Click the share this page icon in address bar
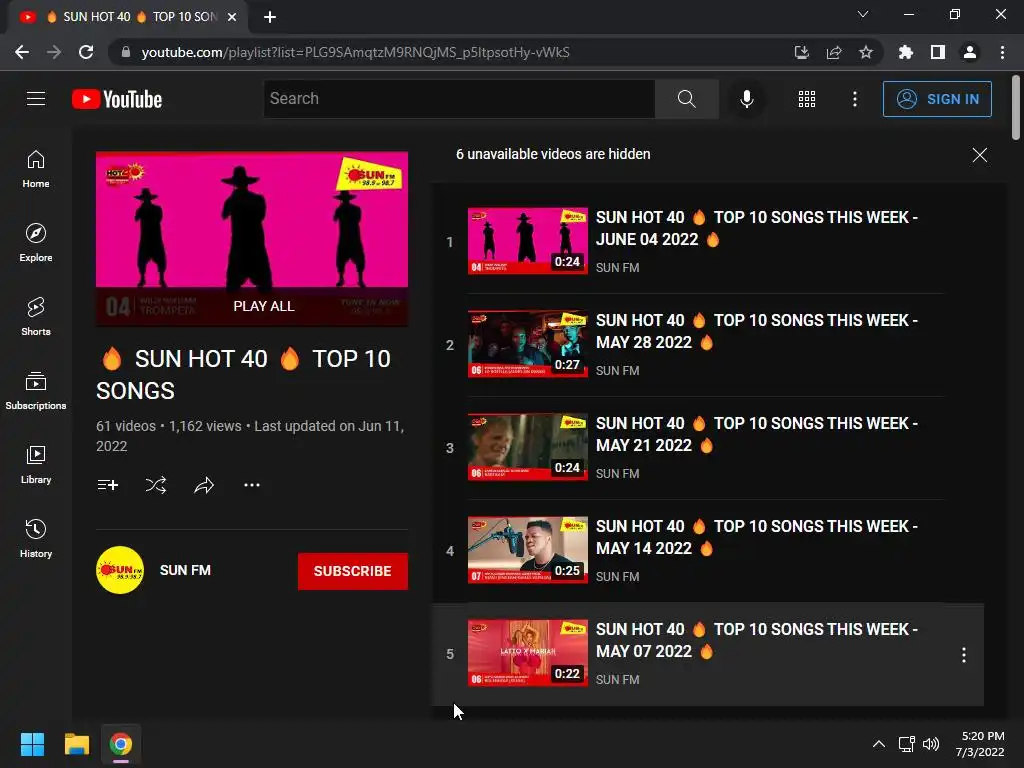Screen dimensions: 1024x768 834,52
